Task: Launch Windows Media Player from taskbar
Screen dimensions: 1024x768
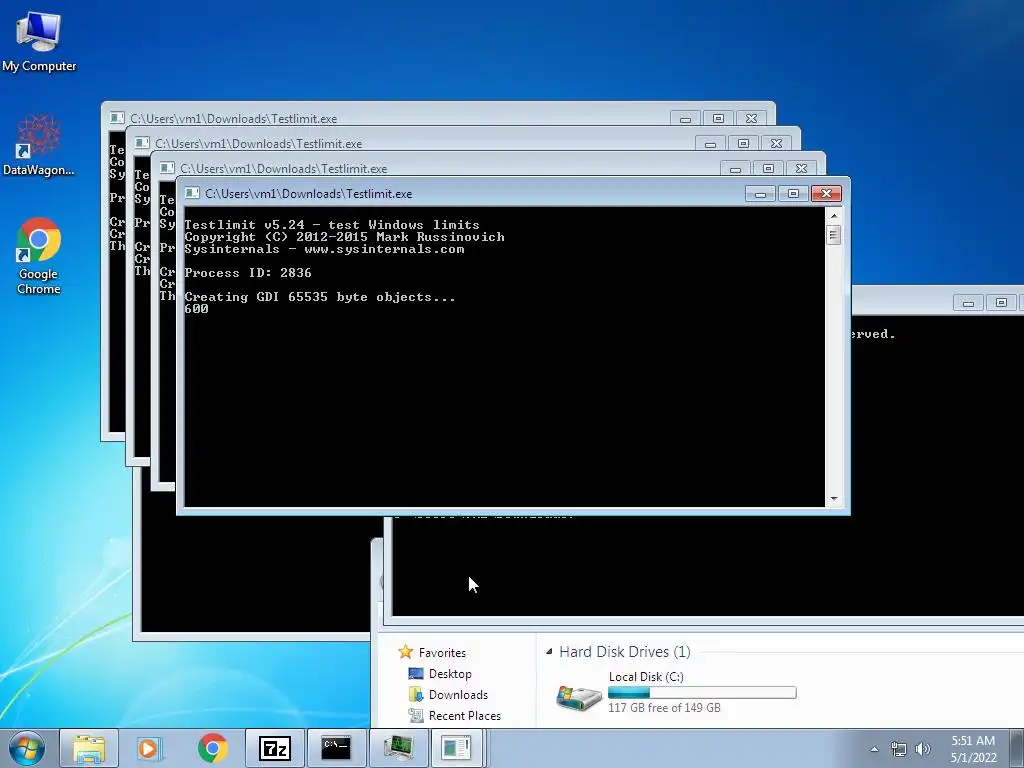Action: [150, 748]
